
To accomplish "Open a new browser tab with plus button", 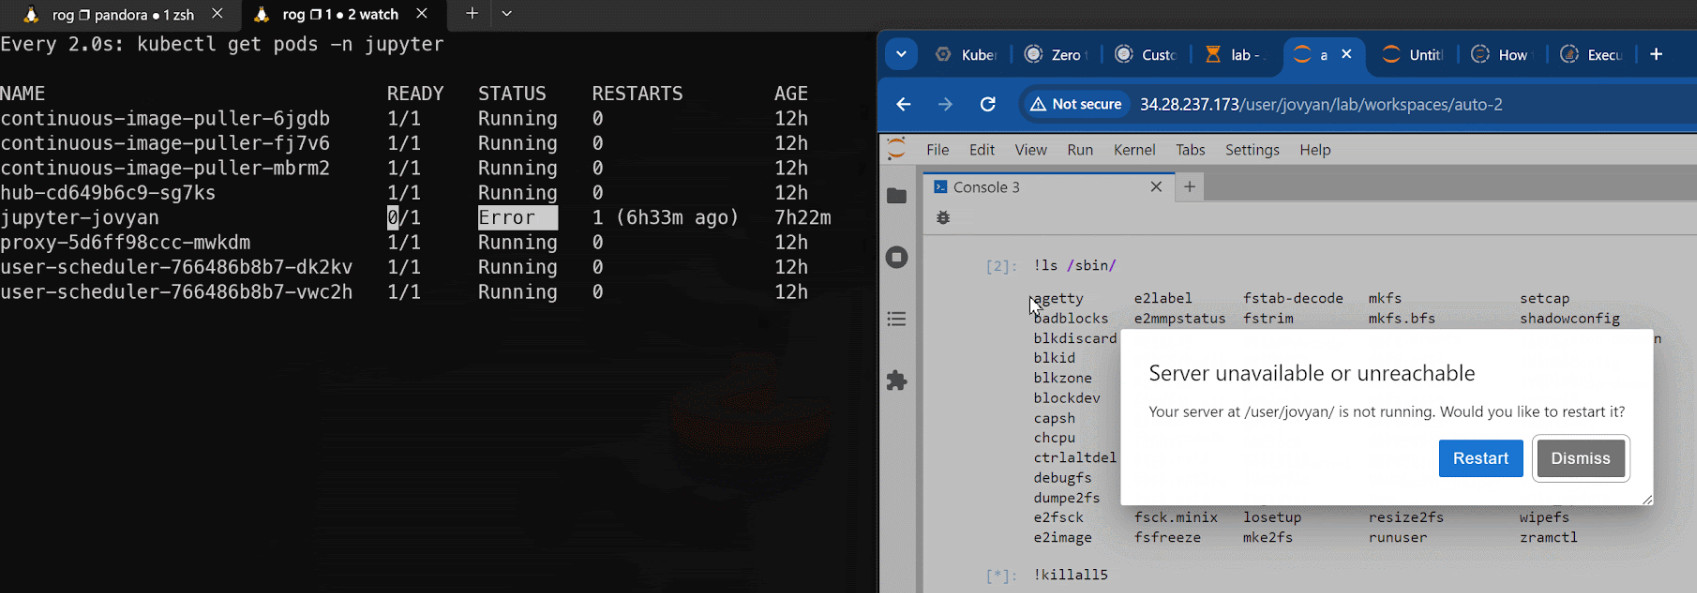I will tap(1656, 54).
